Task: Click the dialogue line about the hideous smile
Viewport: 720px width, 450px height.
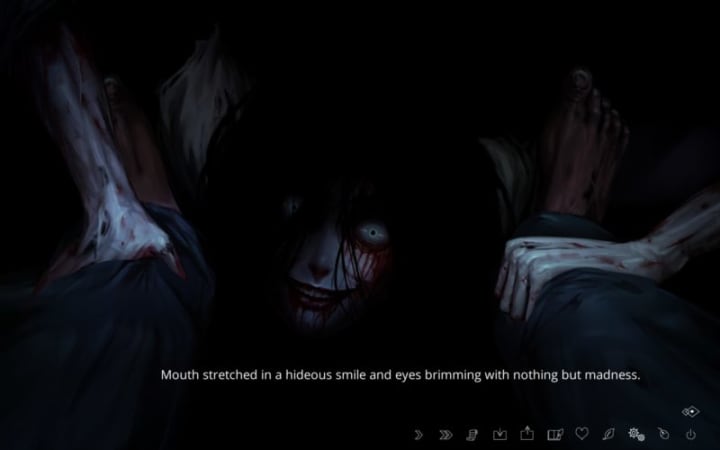Action: click(x=400, y=375)
